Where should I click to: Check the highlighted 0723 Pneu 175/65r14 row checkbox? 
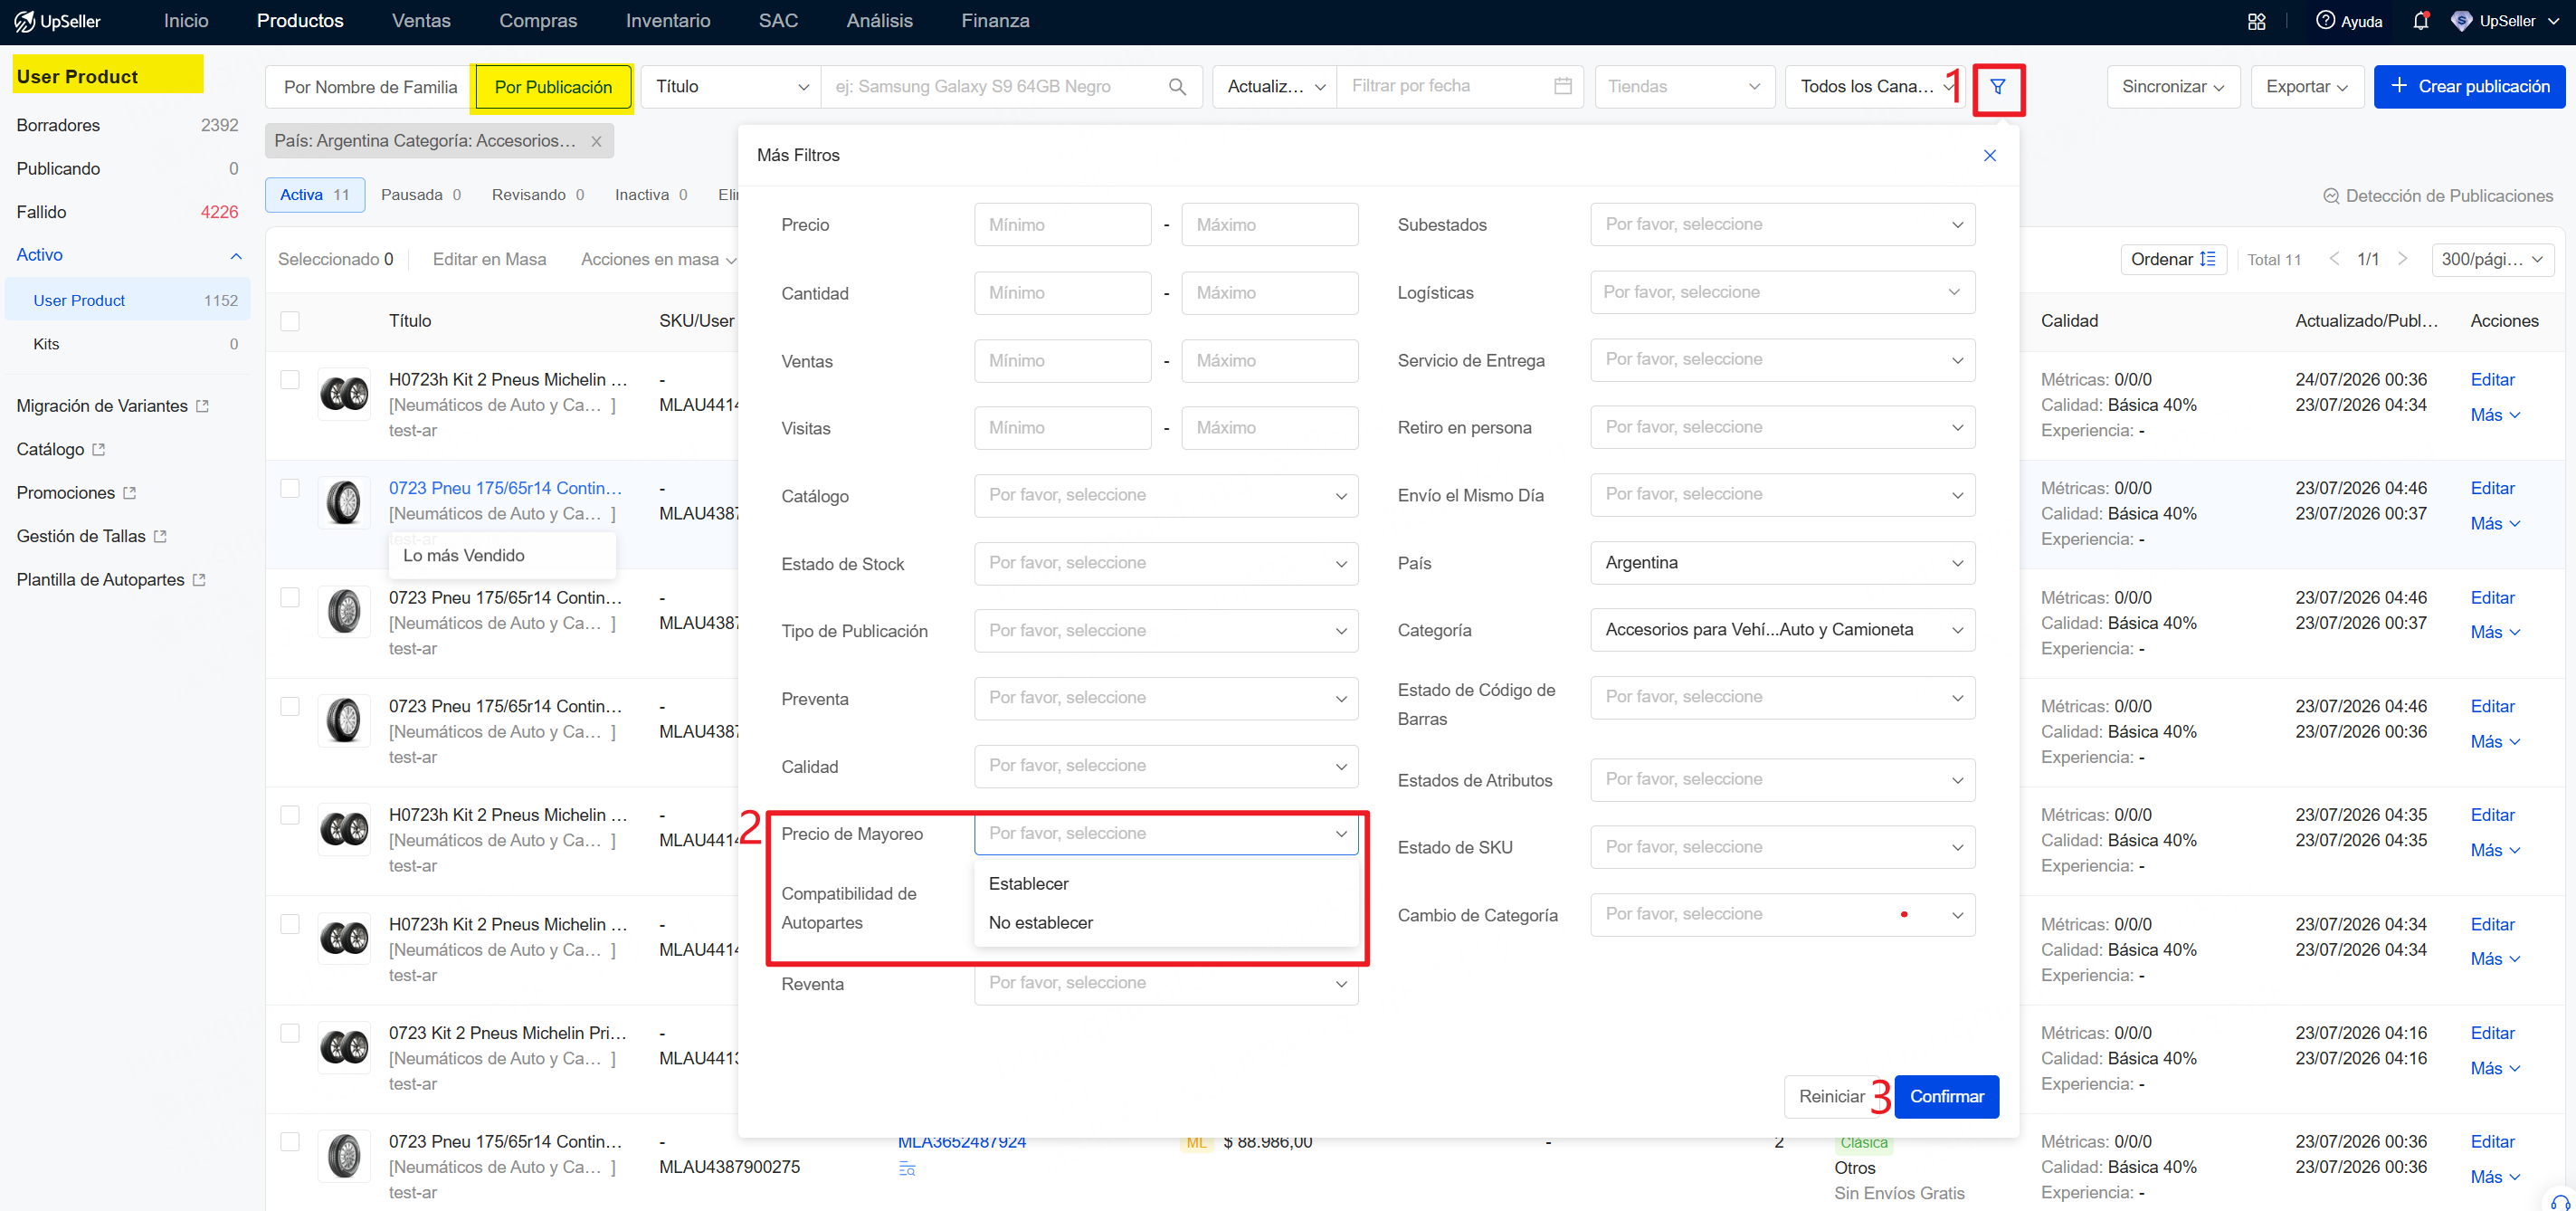pyautogui.click(x=290, y=488)
